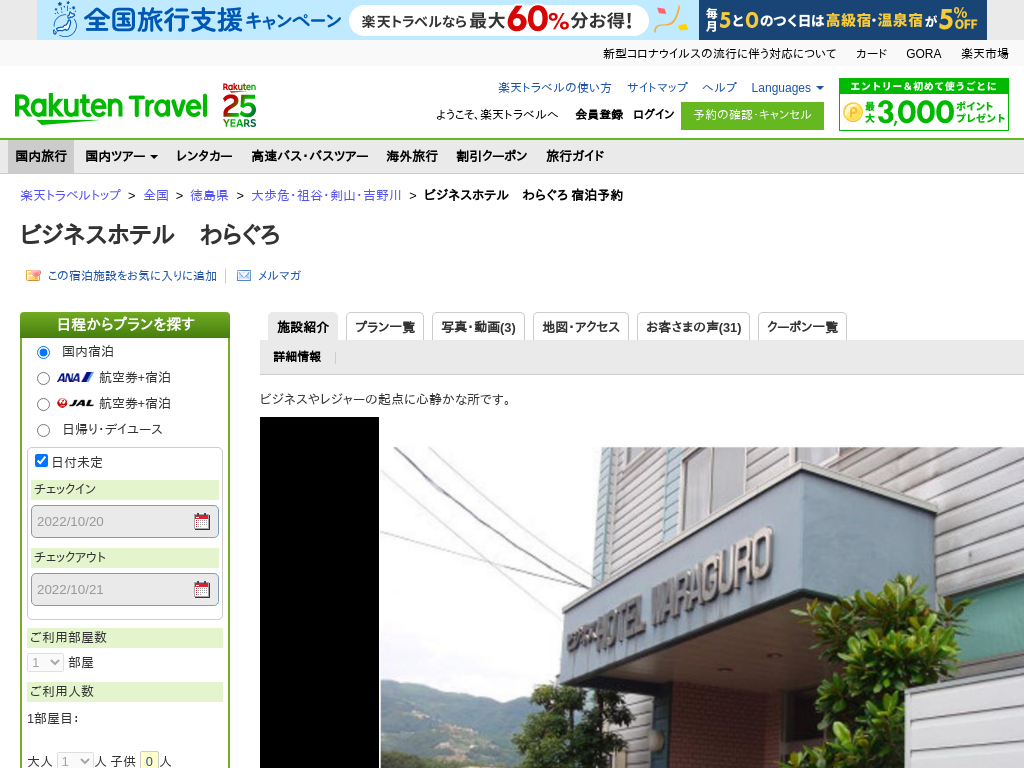Switch to the 写真・動画(3) tab
The width and height of the screenshot is (1024, 768).
[479, 327]
